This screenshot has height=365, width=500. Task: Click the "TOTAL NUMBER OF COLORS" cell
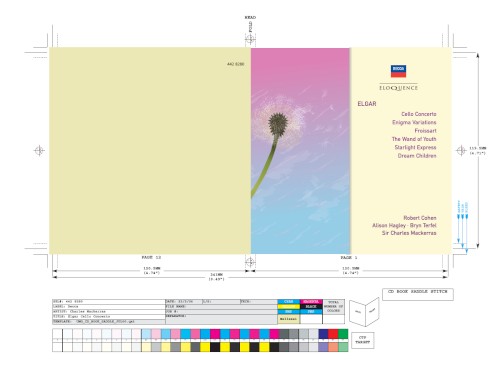[x=334, y=307]
